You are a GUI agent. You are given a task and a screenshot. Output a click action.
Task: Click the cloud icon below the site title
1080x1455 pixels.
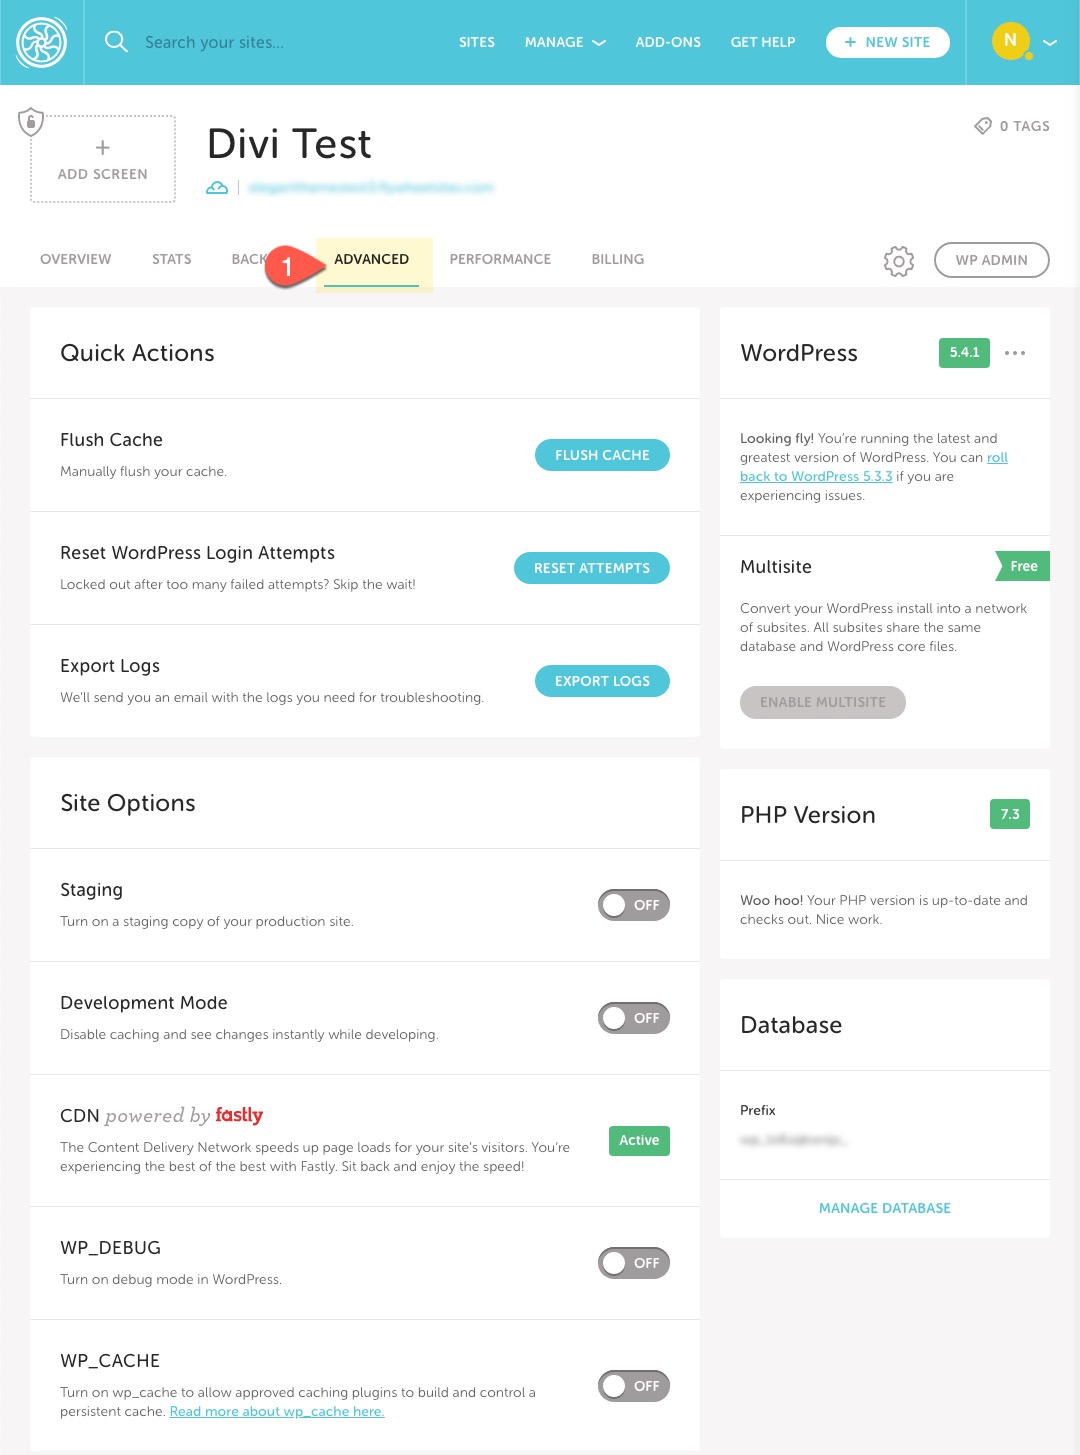217,188
